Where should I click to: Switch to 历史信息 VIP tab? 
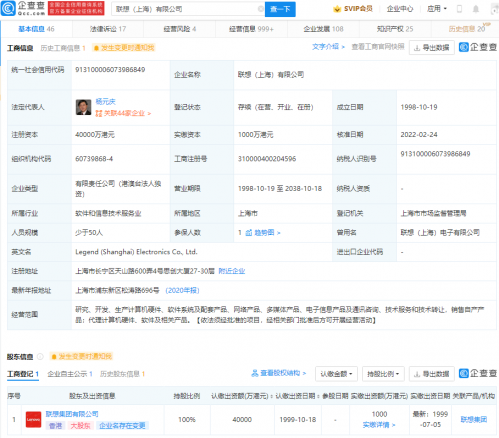[x=468, y=28]
